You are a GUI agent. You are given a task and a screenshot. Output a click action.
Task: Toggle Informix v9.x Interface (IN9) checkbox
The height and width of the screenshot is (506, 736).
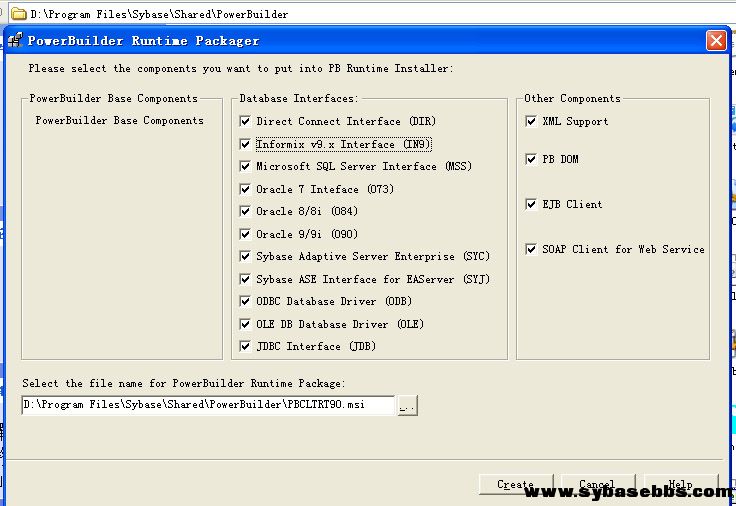pyautogui.click(x=245, y=144)
